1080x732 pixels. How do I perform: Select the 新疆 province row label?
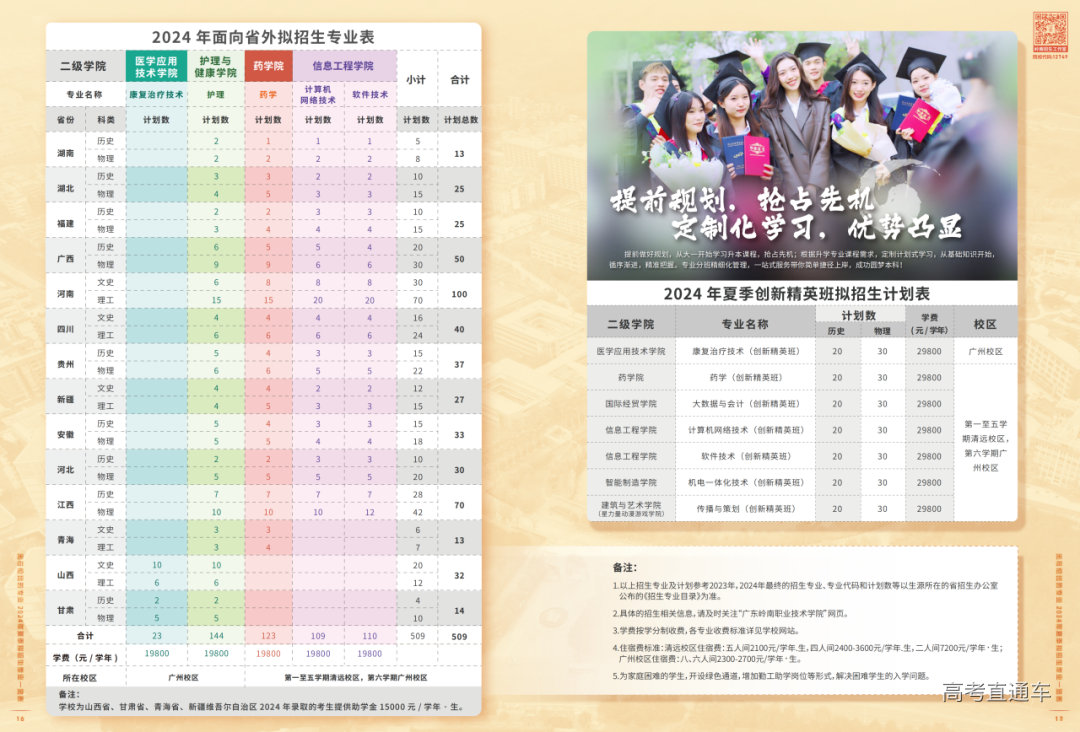click(66, 398)
